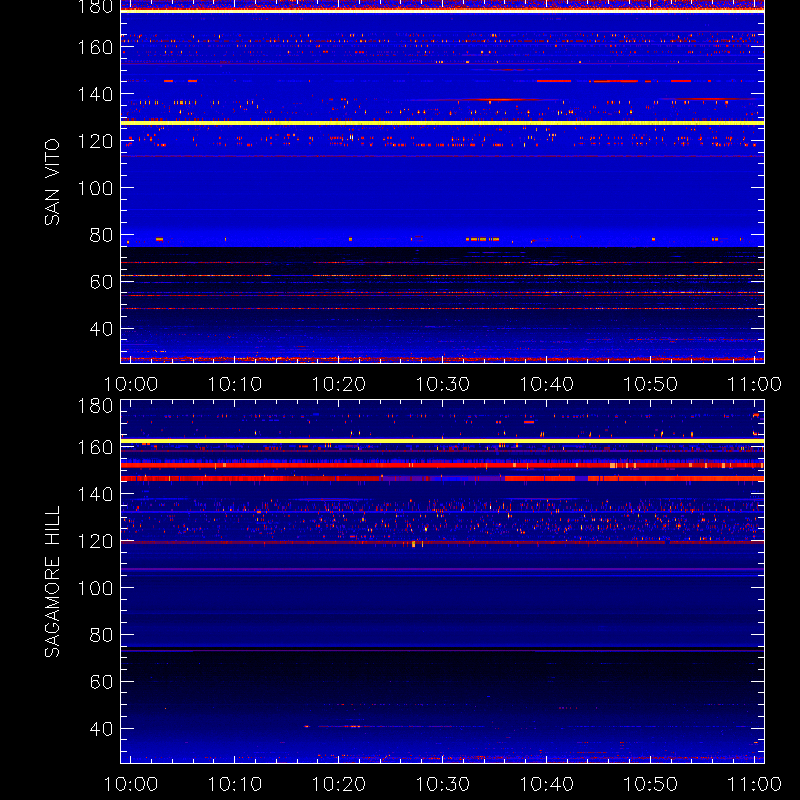800x800 pixels.
Task: Click 10:00 time label under San Vito plot
Action: [x=131, y=384]
